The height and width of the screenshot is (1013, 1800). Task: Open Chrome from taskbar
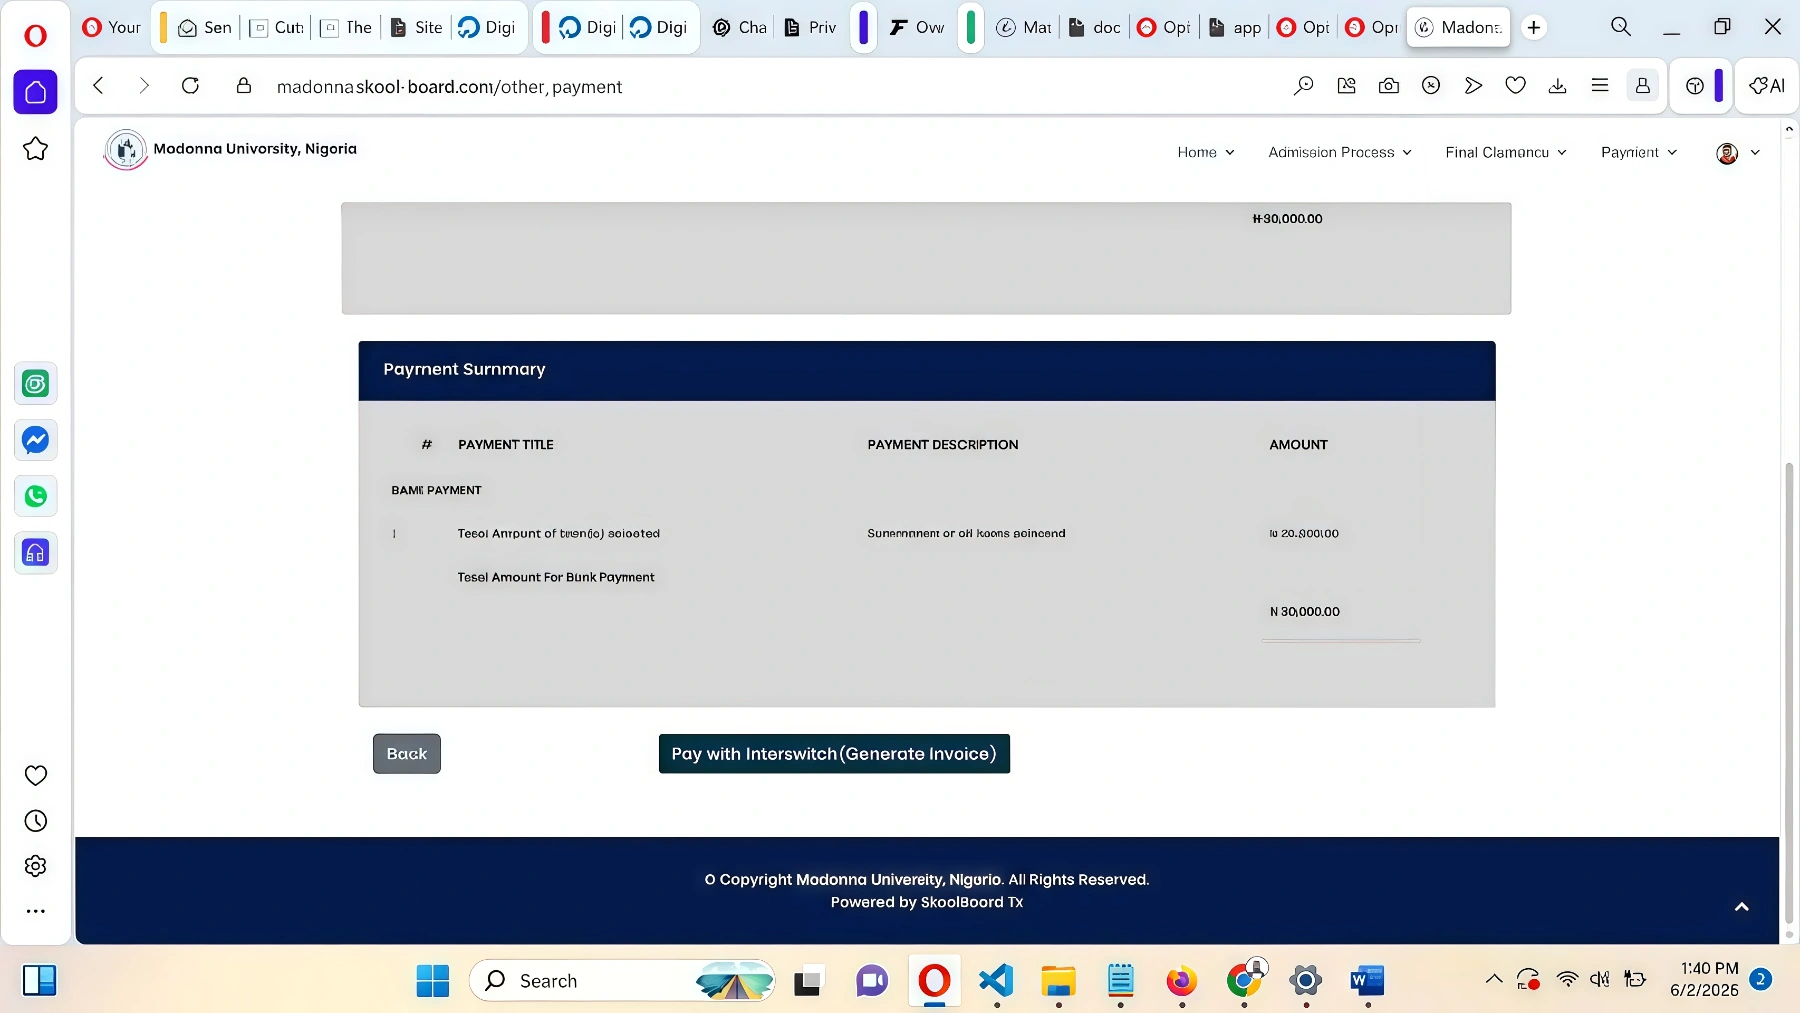point(1244,981)
